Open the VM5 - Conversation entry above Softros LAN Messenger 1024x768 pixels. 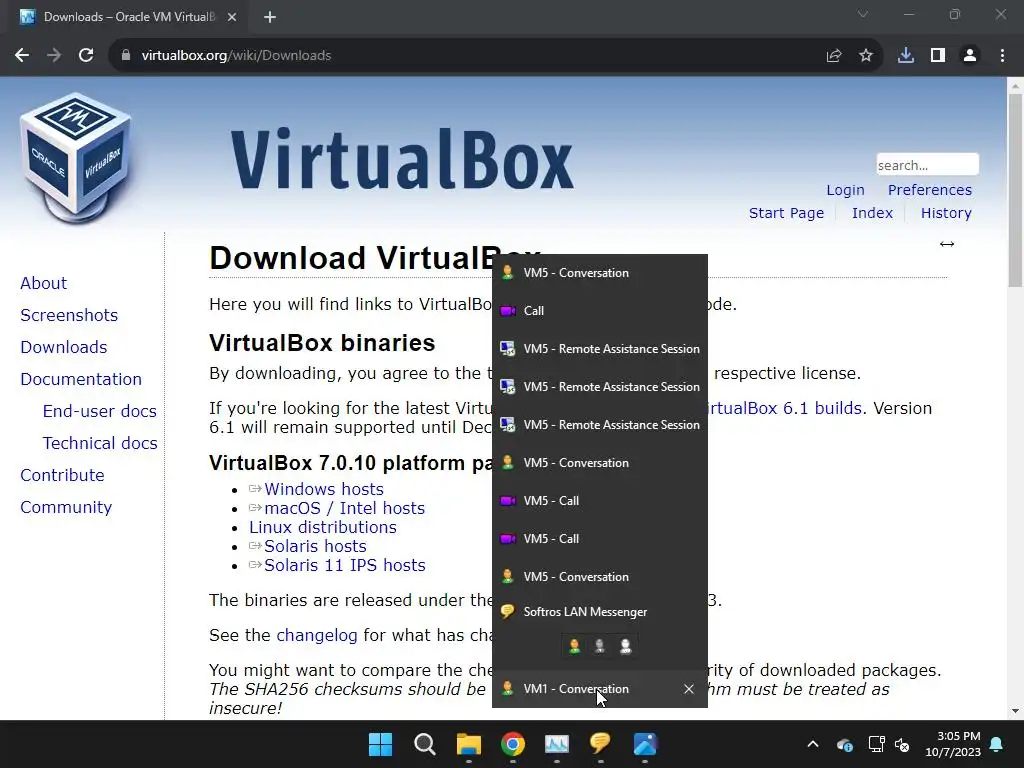[600, 577]
